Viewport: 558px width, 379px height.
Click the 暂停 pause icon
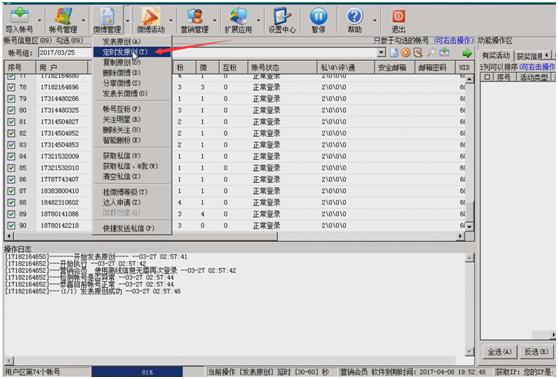click(x=319, y=16)
